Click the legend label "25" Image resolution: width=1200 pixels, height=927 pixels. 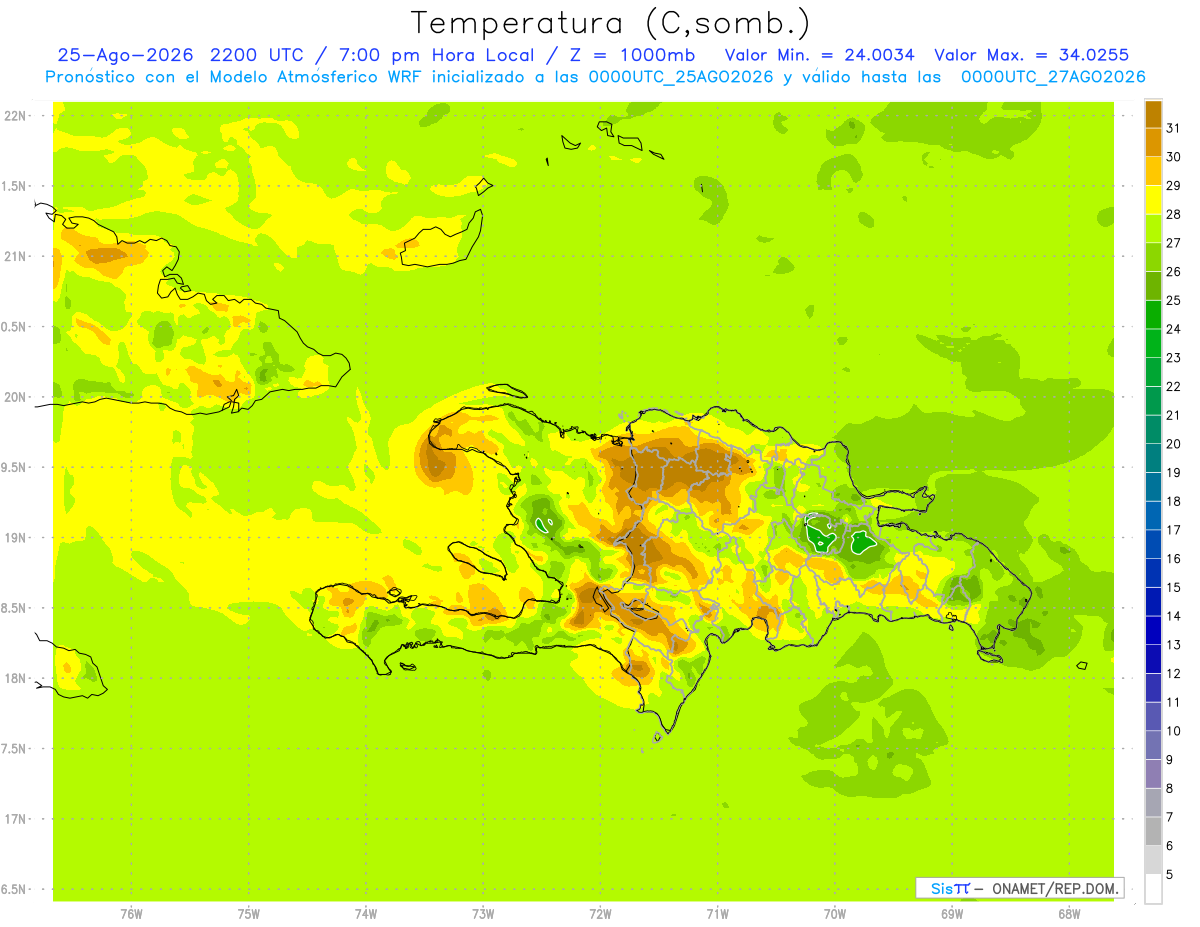click(x=1174, y=300)
